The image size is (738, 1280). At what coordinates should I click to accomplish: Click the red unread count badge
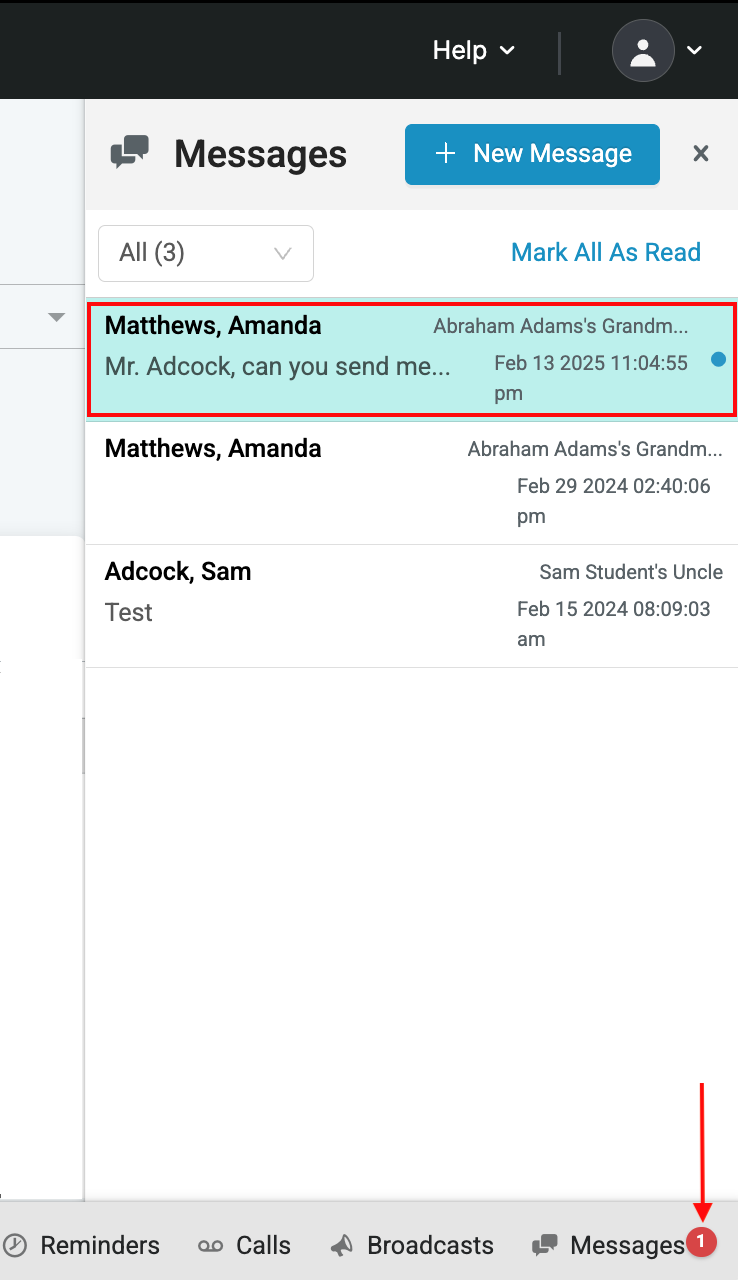pyautogui.click(x=701, y=1242)
